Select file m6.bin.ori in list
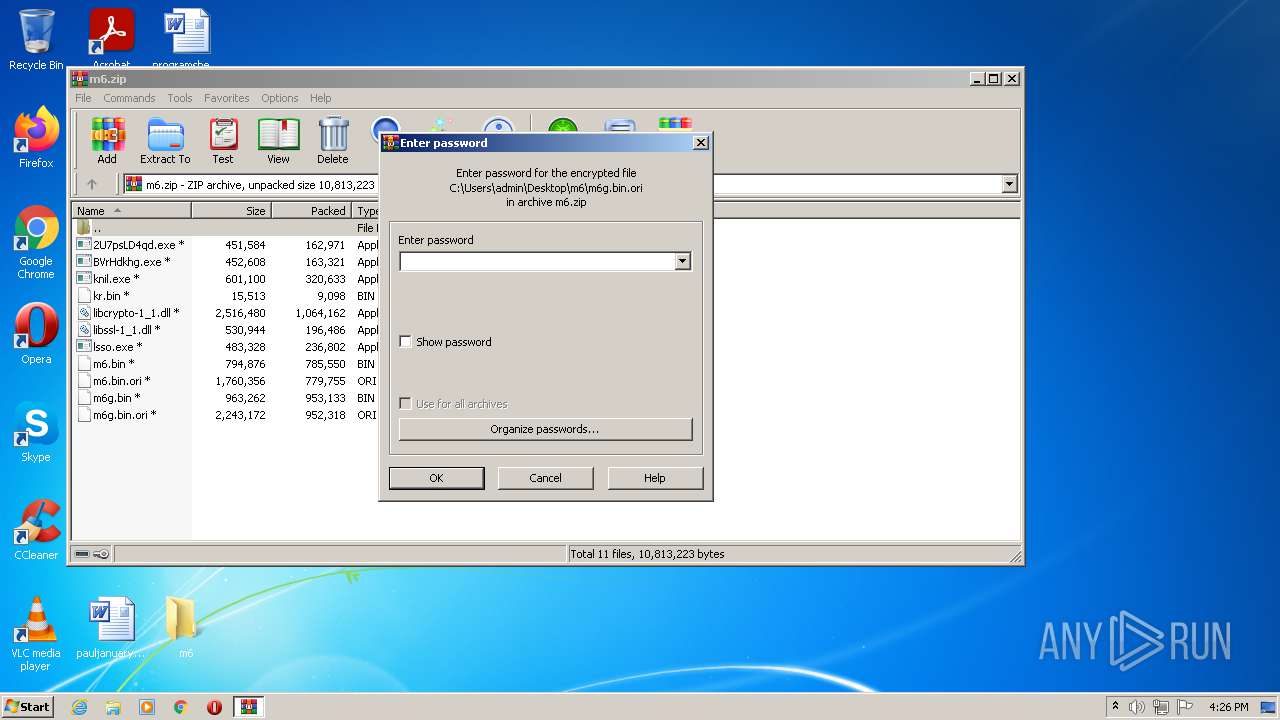This screenshot has width=1280, height=720. point(121,381)
